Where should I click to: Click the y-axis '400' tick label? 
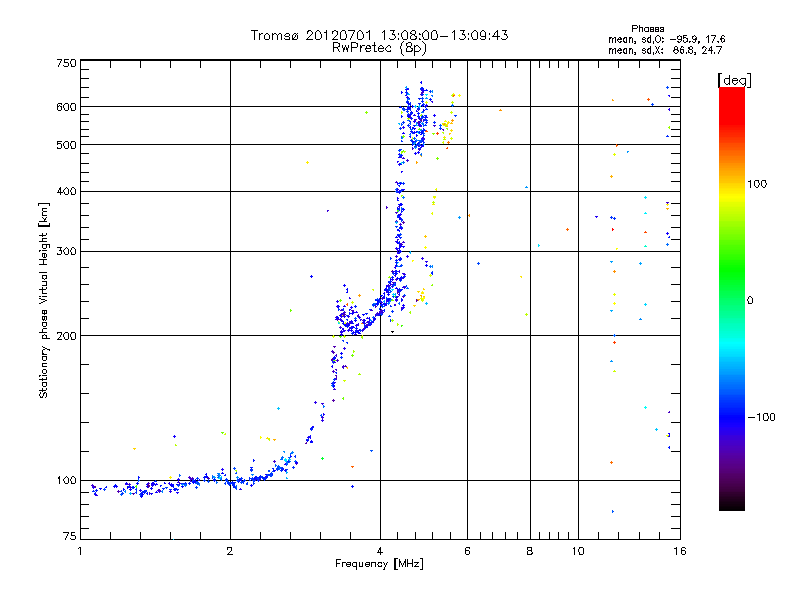(66, 191)
